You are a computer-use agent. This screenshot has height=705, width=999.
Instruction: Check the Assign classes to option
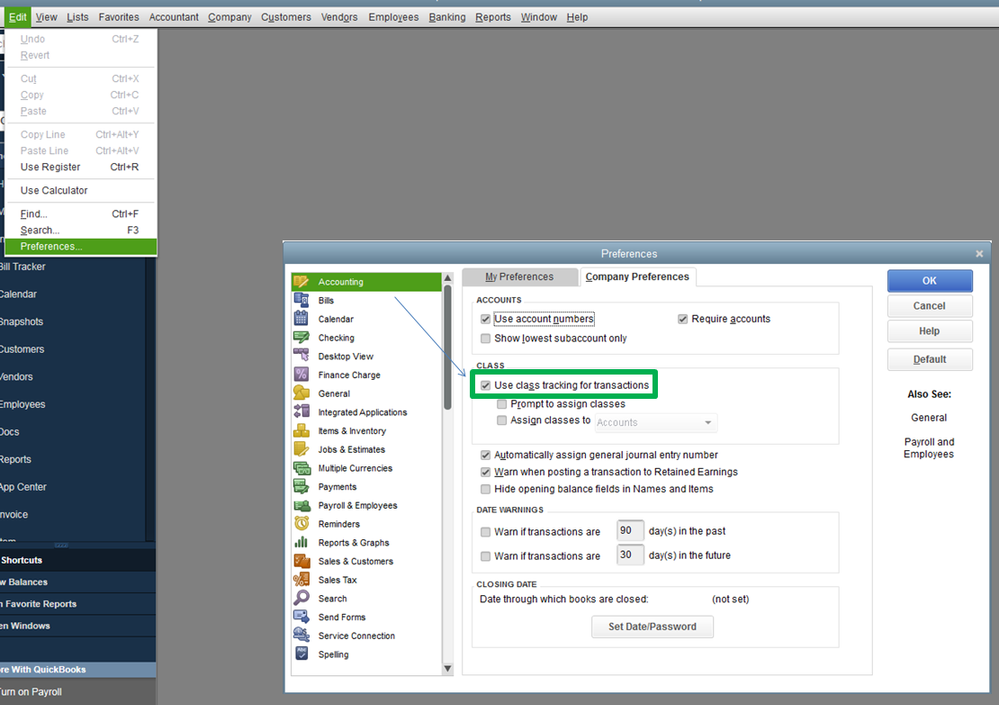click(x=501, y=420)
